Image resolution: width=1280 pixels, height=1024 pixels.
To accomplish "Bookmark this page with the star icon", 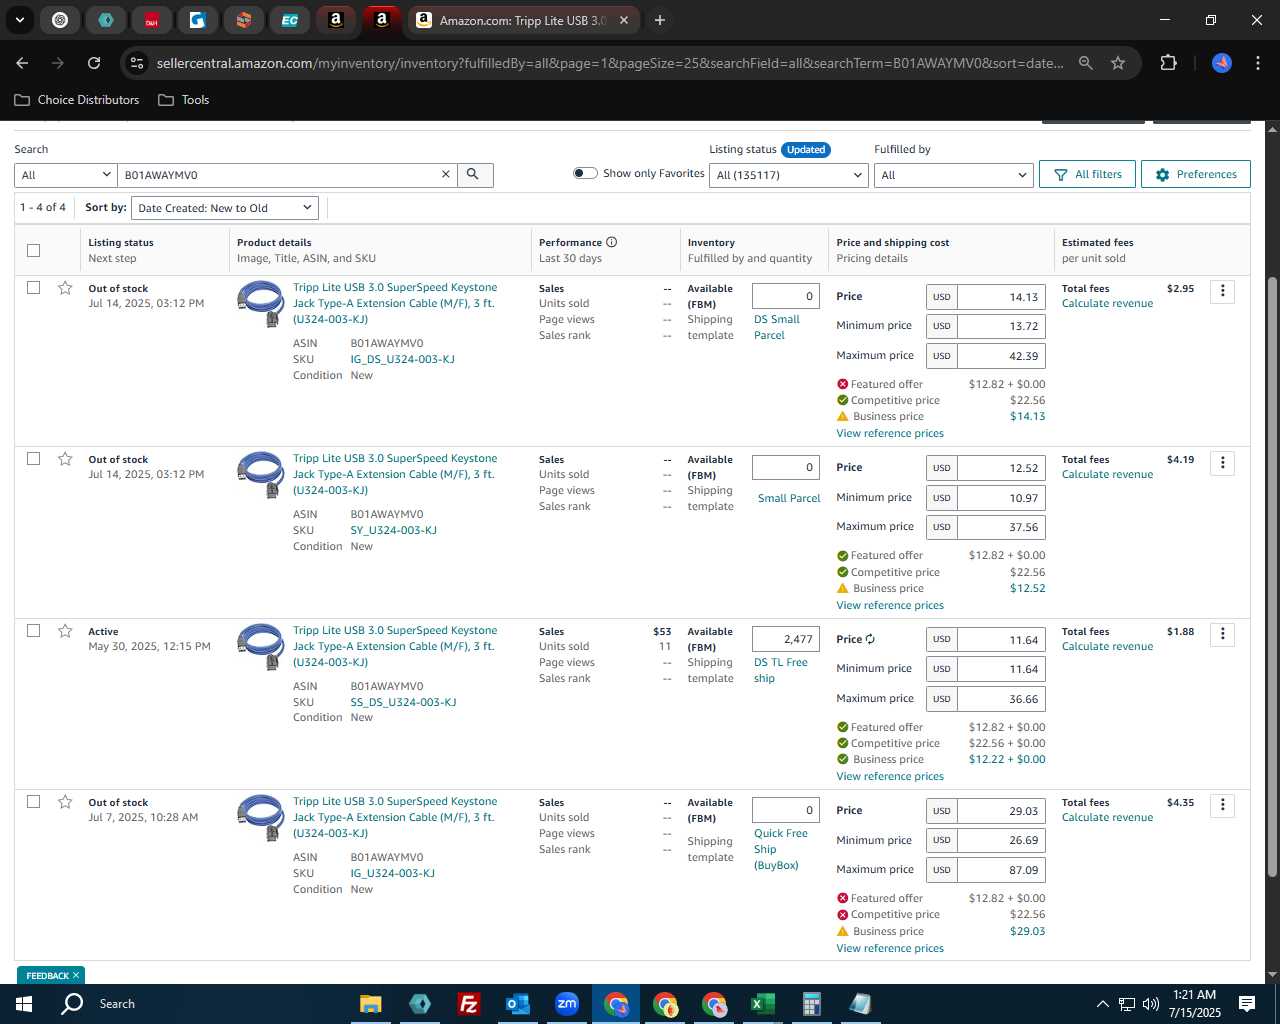I will pyautogui.click(x=1118, y=63).
